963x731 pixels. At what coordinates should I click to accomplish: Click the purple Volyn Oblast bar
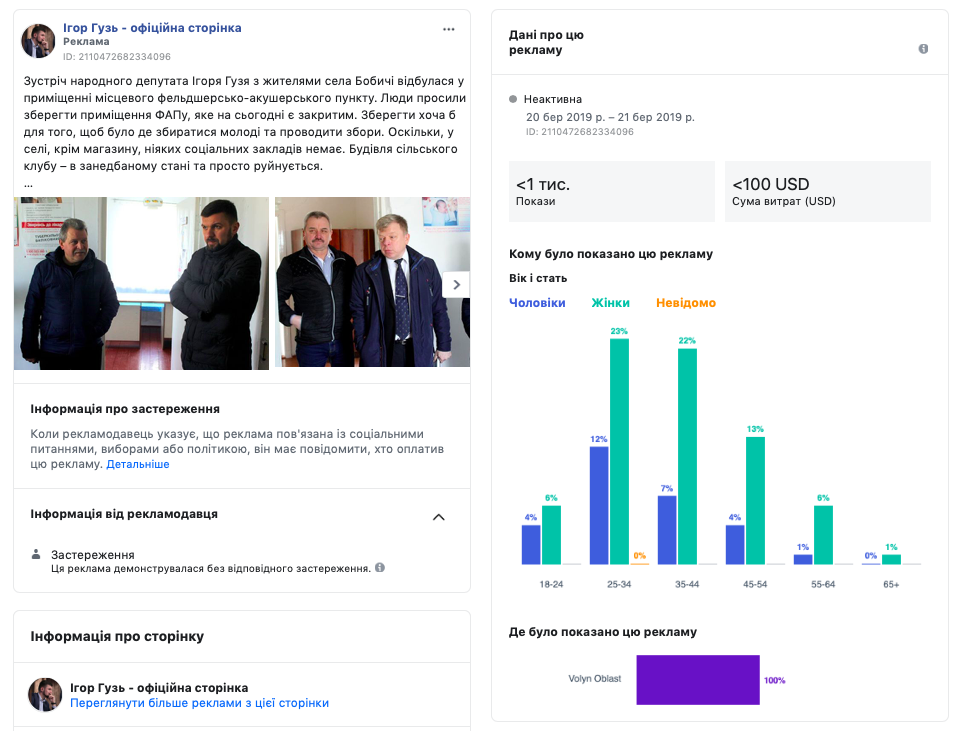click(x=697, y=680)
